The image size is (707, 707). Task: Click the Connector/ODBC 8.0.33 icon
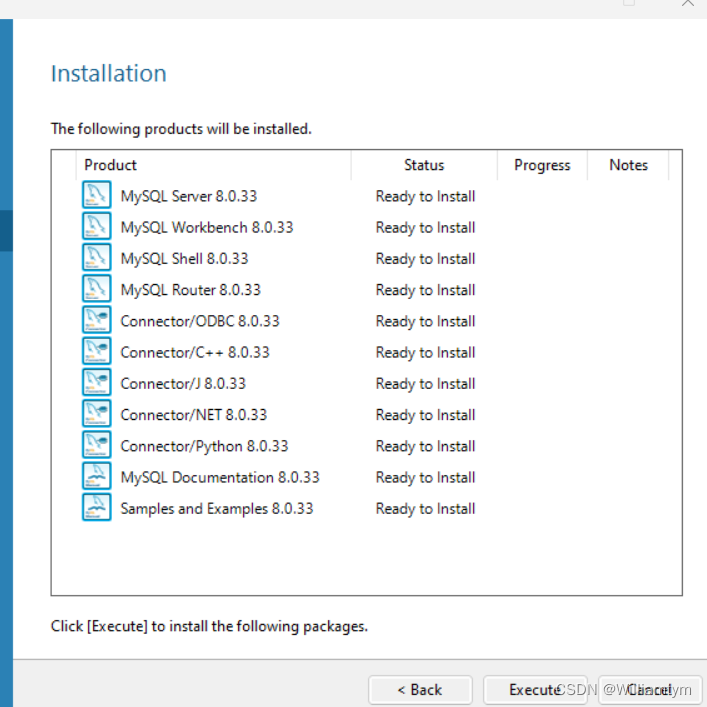(96, 320)
